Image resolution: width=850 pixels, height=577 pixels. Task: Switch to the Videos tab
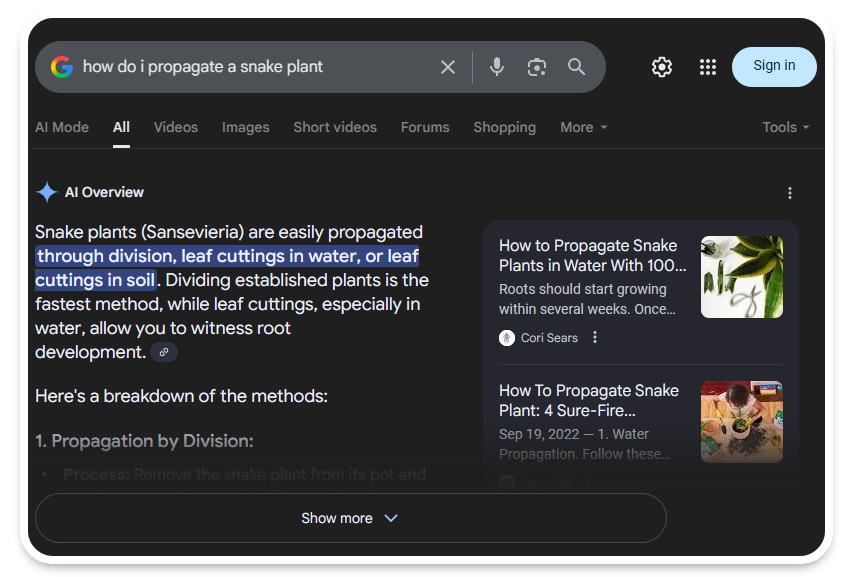(x=176, y=127)
